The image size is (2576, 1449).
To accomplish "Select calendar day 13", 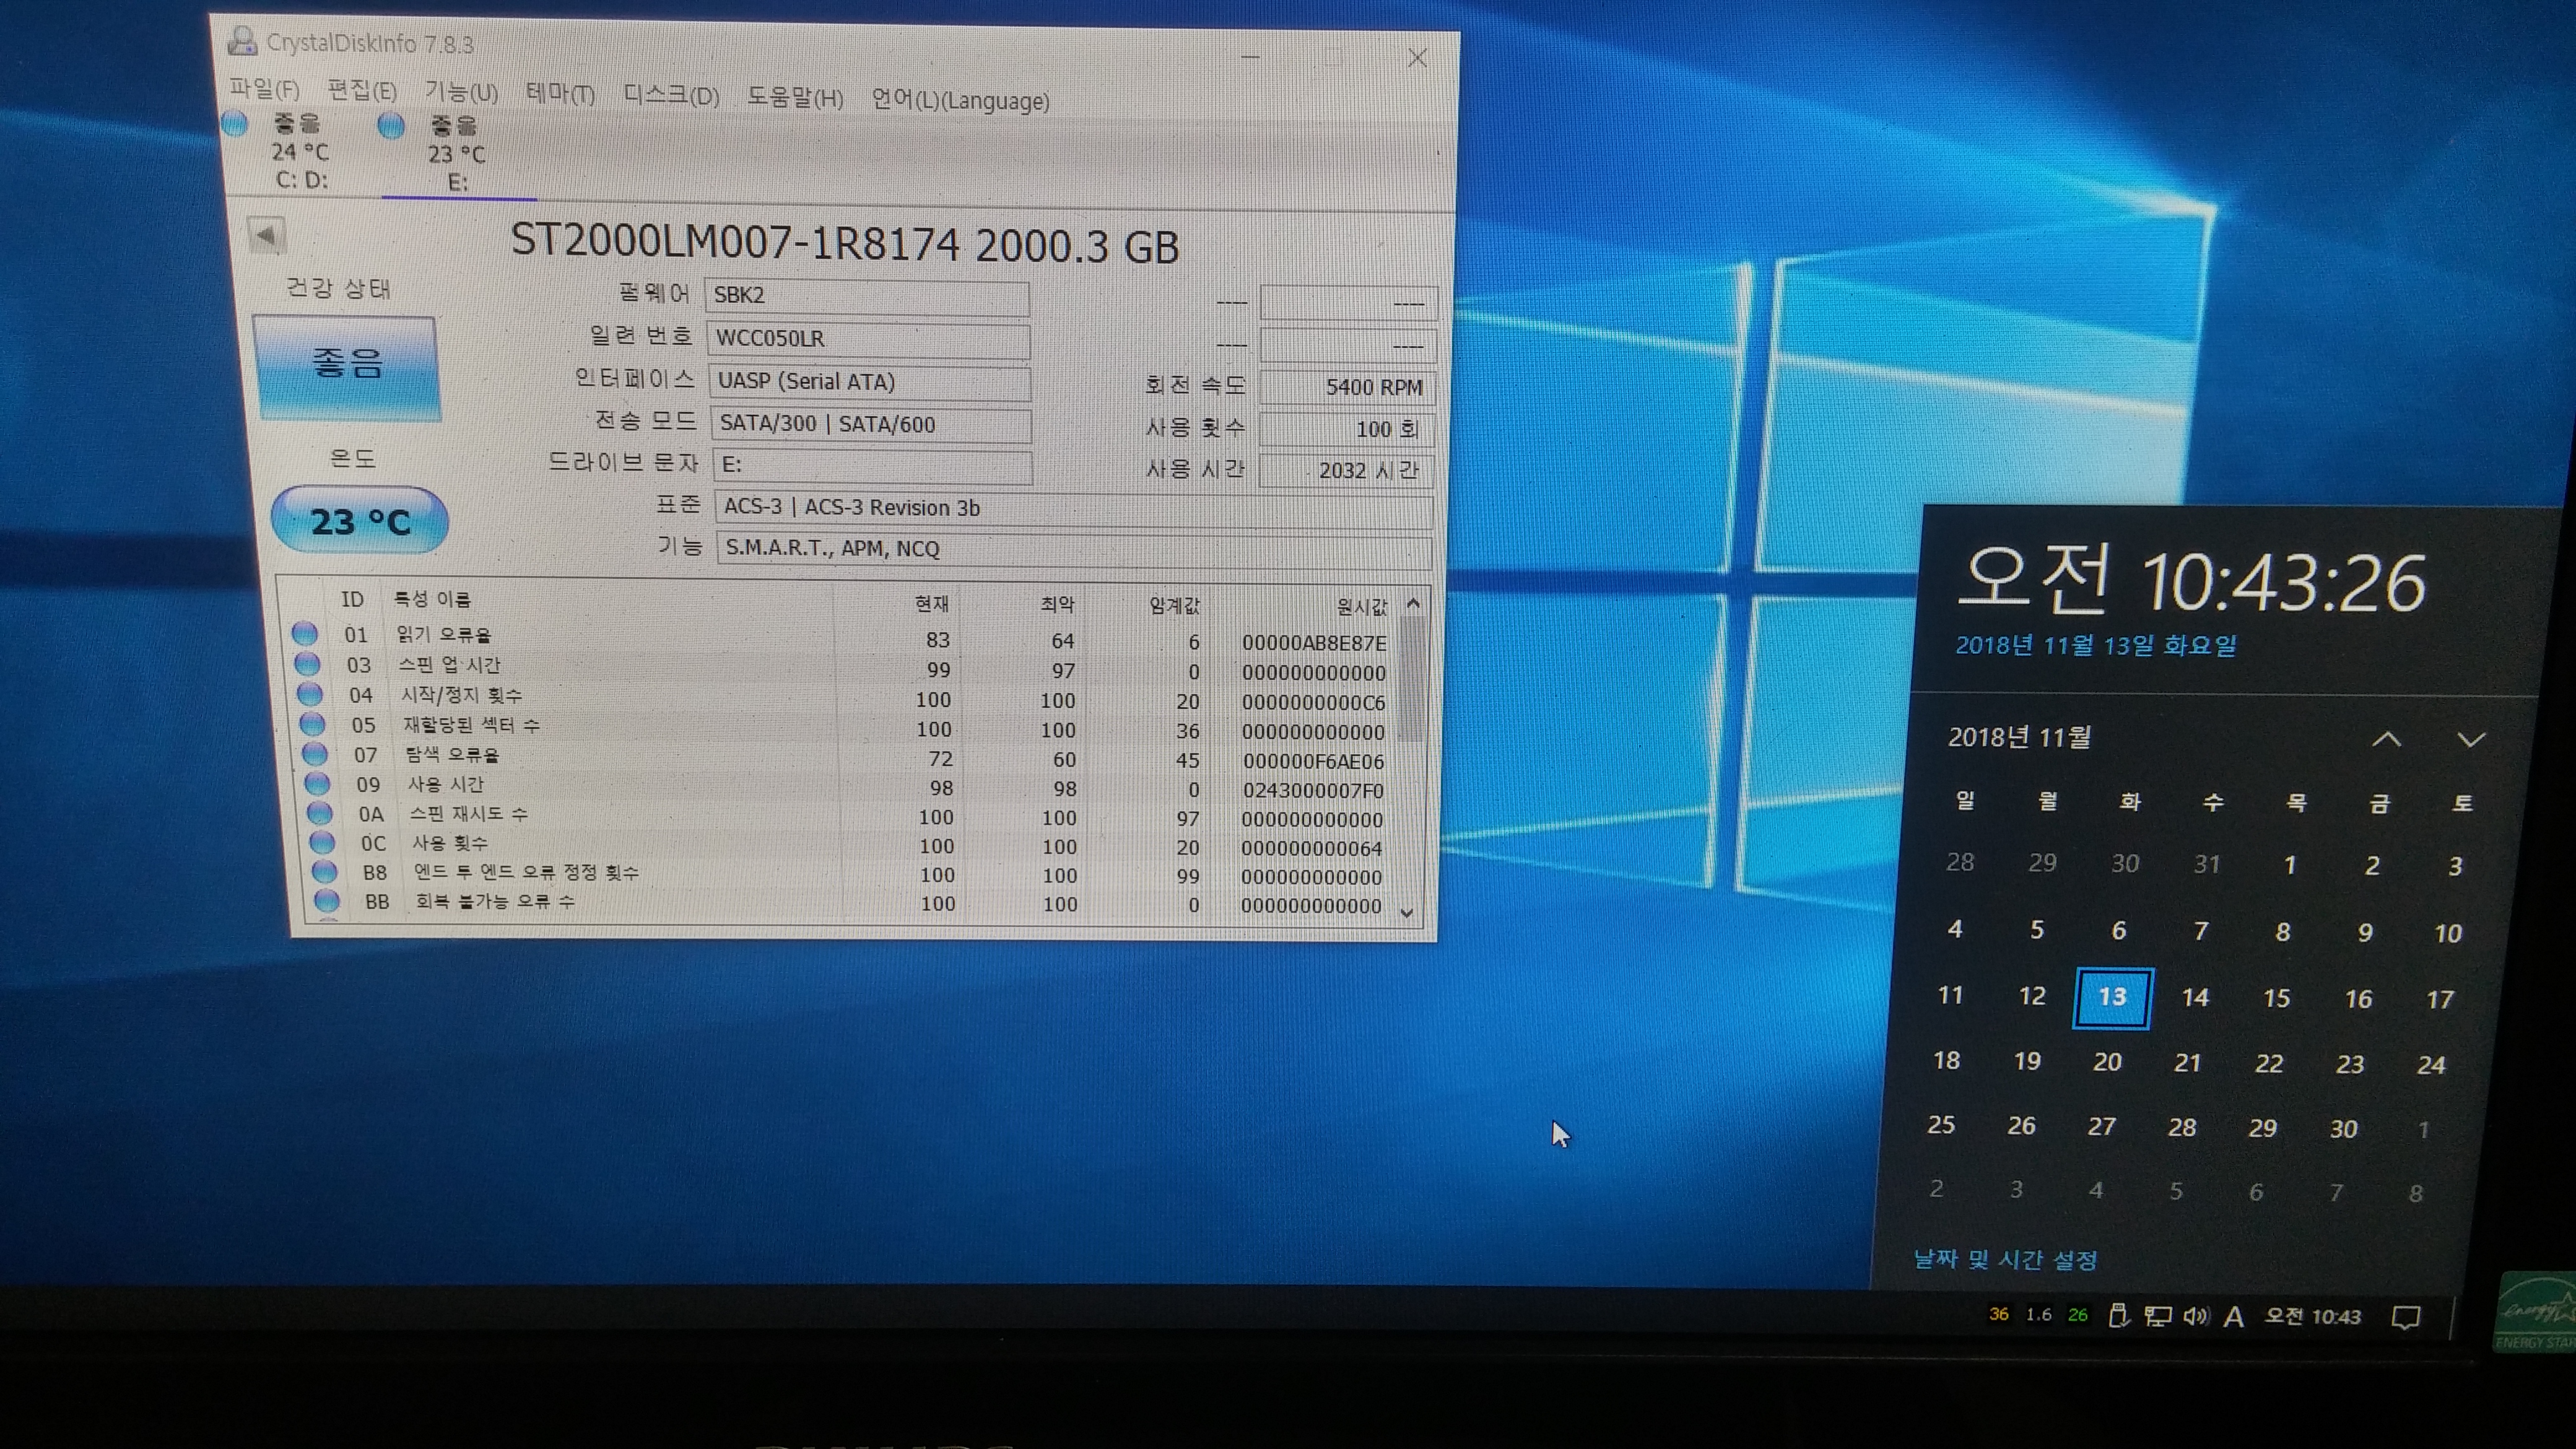I will [2113, 997].
